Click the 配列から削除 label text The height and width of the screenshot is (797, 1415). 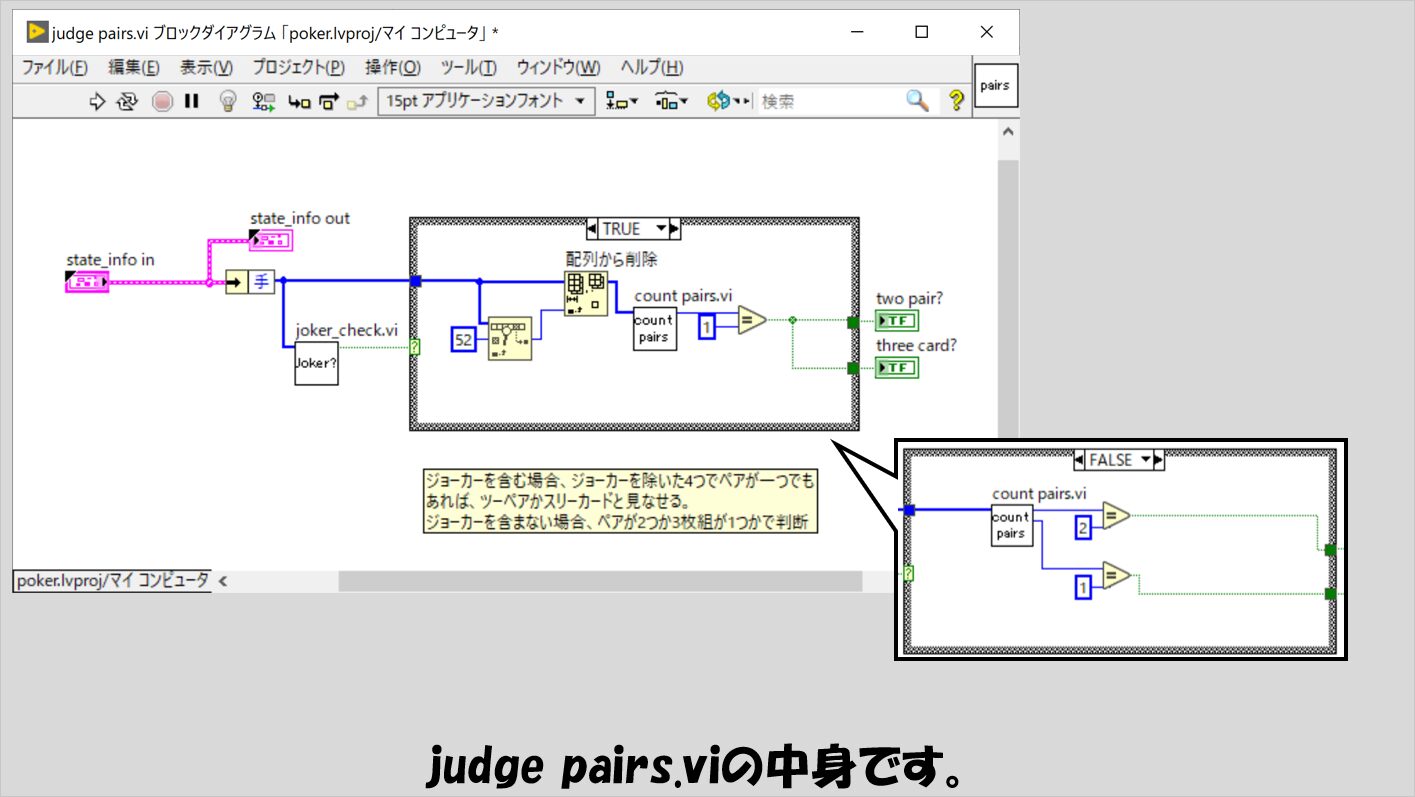(611, 260)
